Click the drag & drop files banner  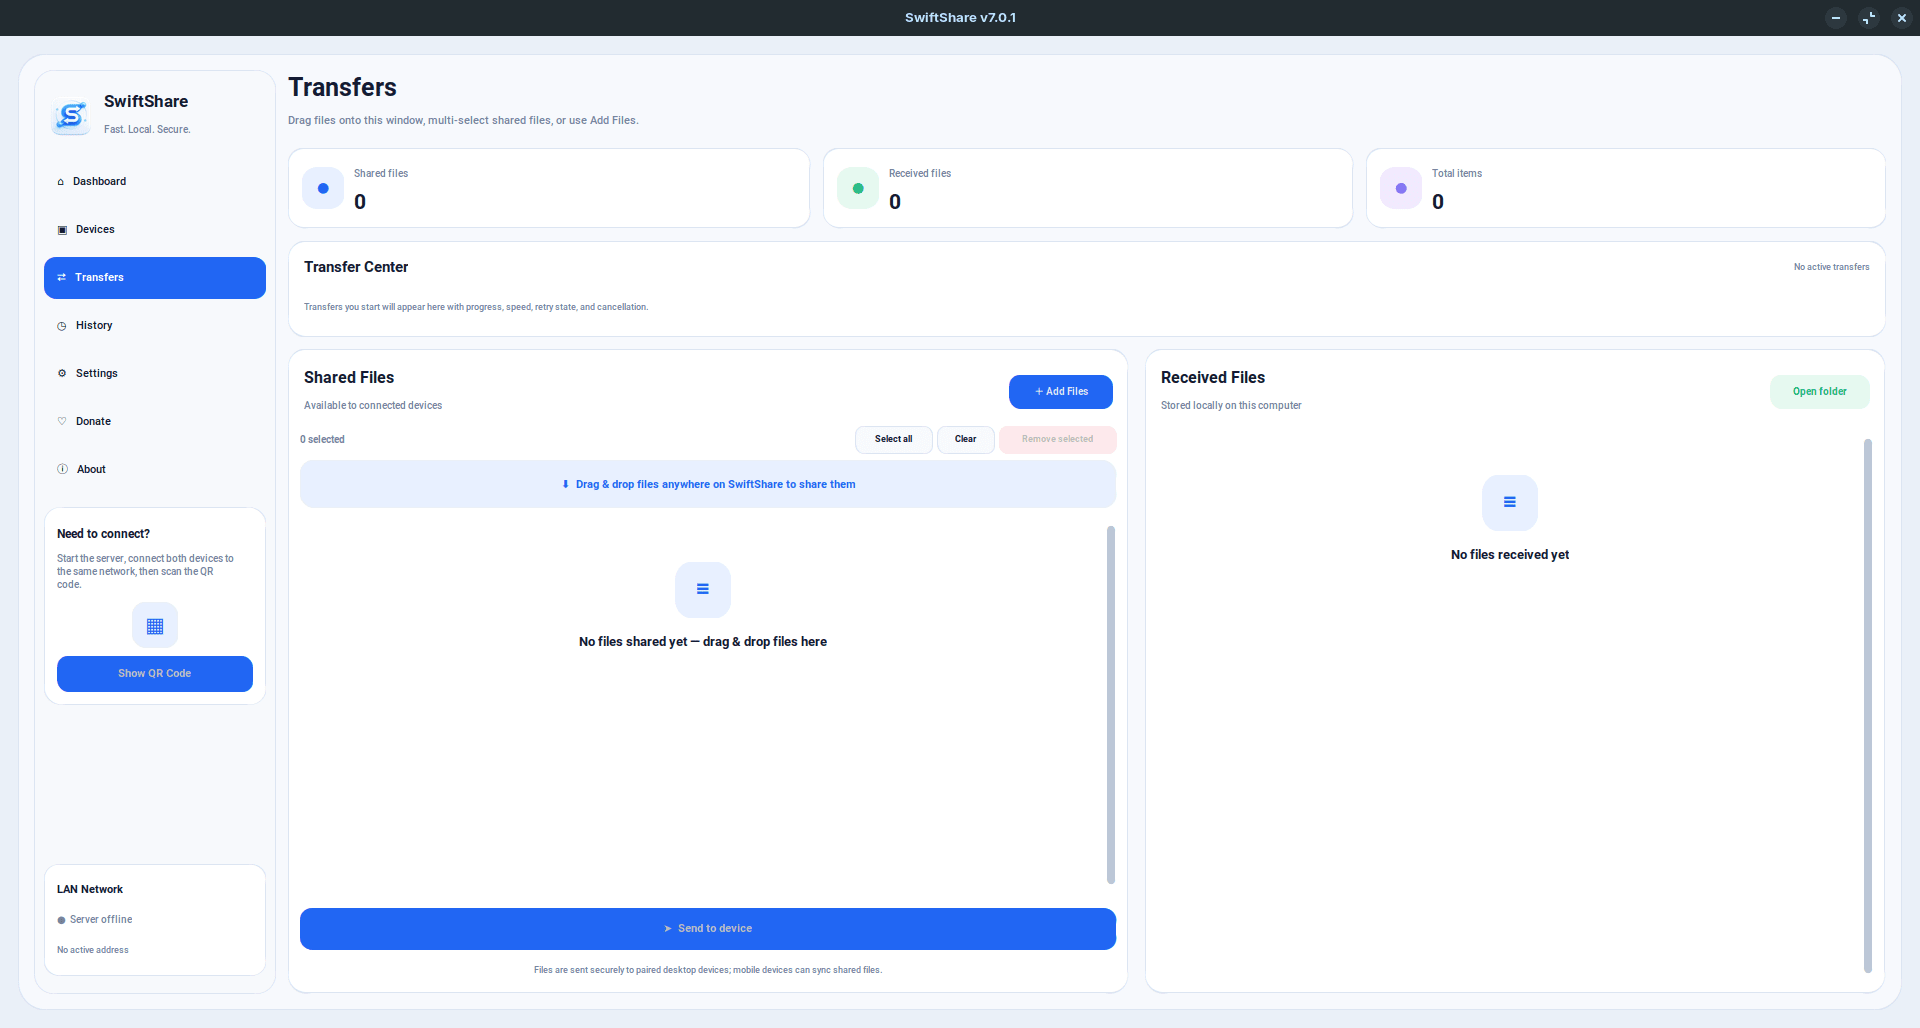click(708, 484)
